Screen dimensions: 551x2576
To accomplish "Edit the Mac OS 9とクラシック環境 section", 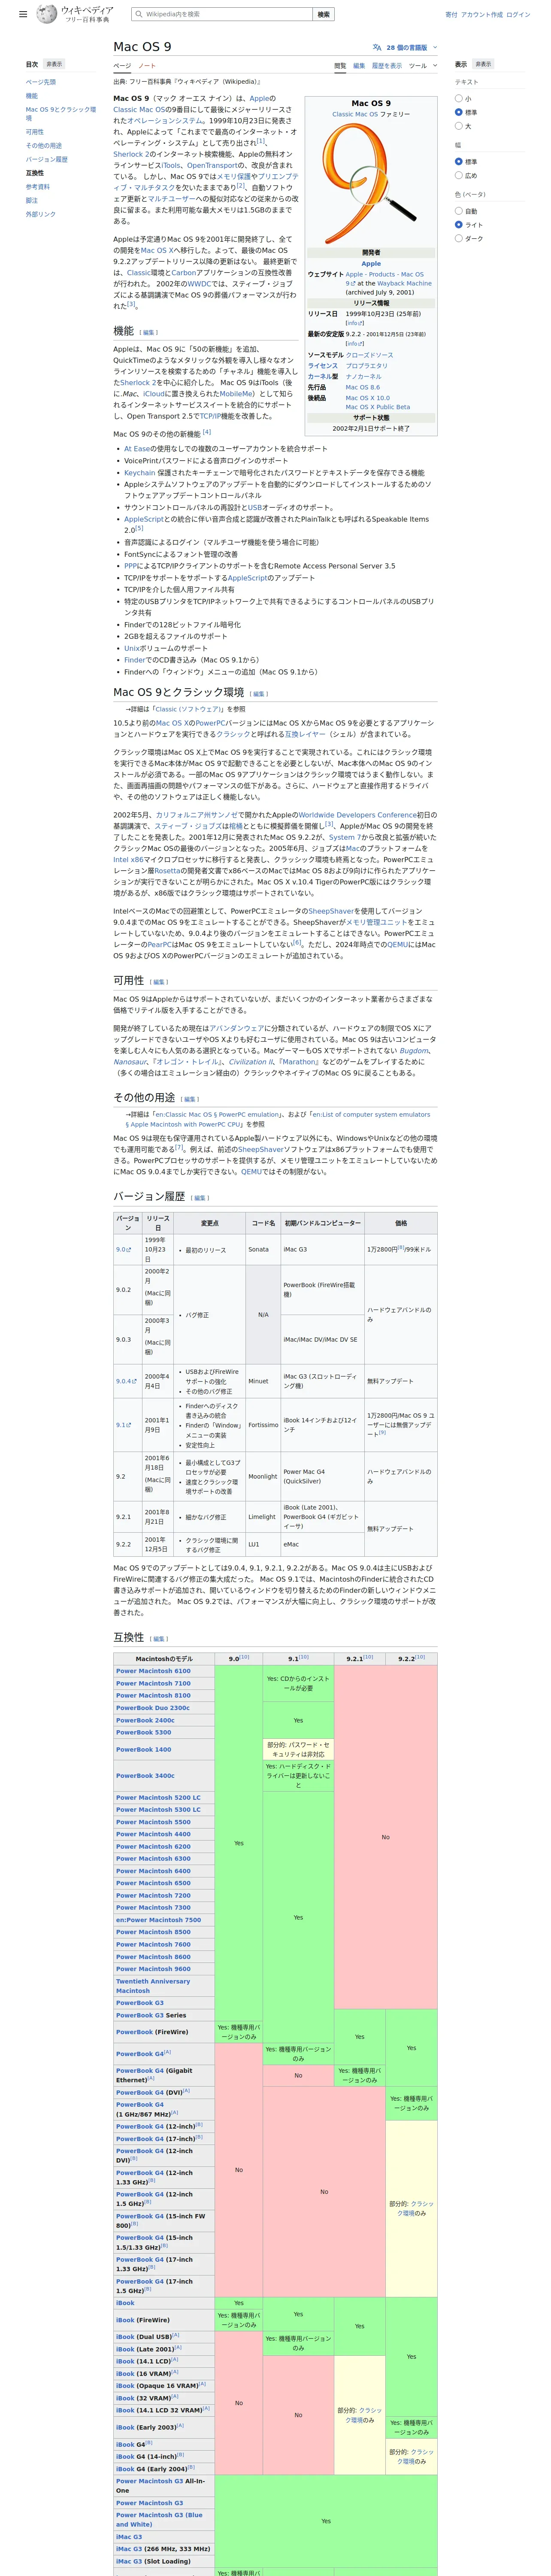I will 259,694.
